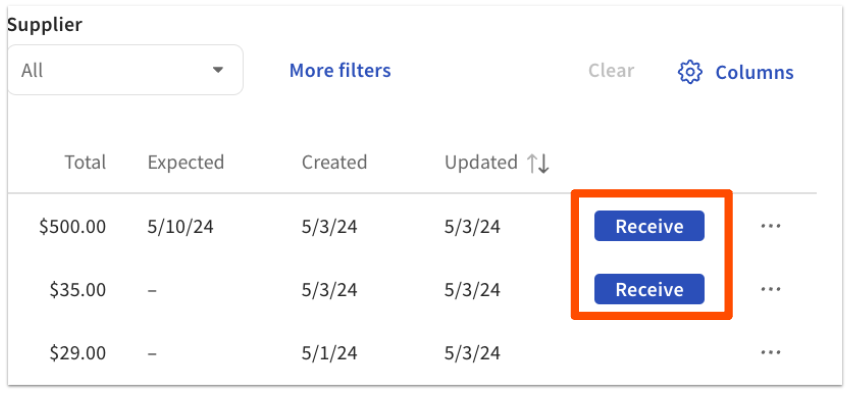Click the Updated column header

pos(481,162)
